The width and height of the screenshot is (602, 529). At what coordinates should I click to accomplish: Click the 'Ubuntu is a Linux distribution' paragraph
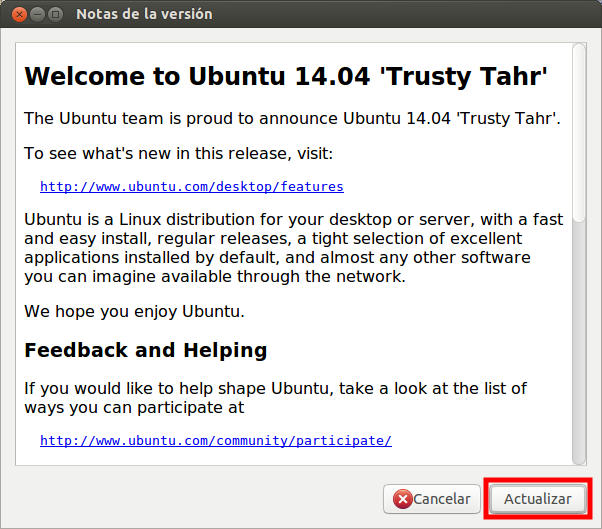[x=294, y=248]
